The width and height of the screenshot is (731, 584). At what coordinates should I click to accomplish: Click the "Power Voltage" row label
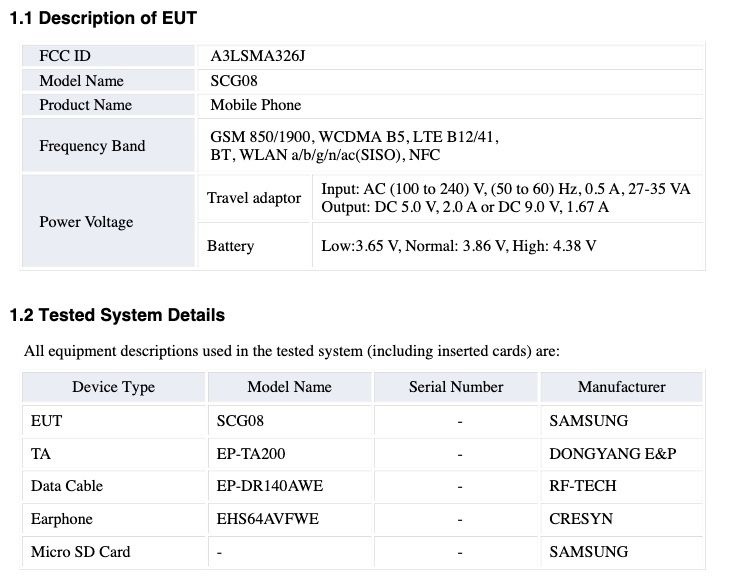point(86,221)
